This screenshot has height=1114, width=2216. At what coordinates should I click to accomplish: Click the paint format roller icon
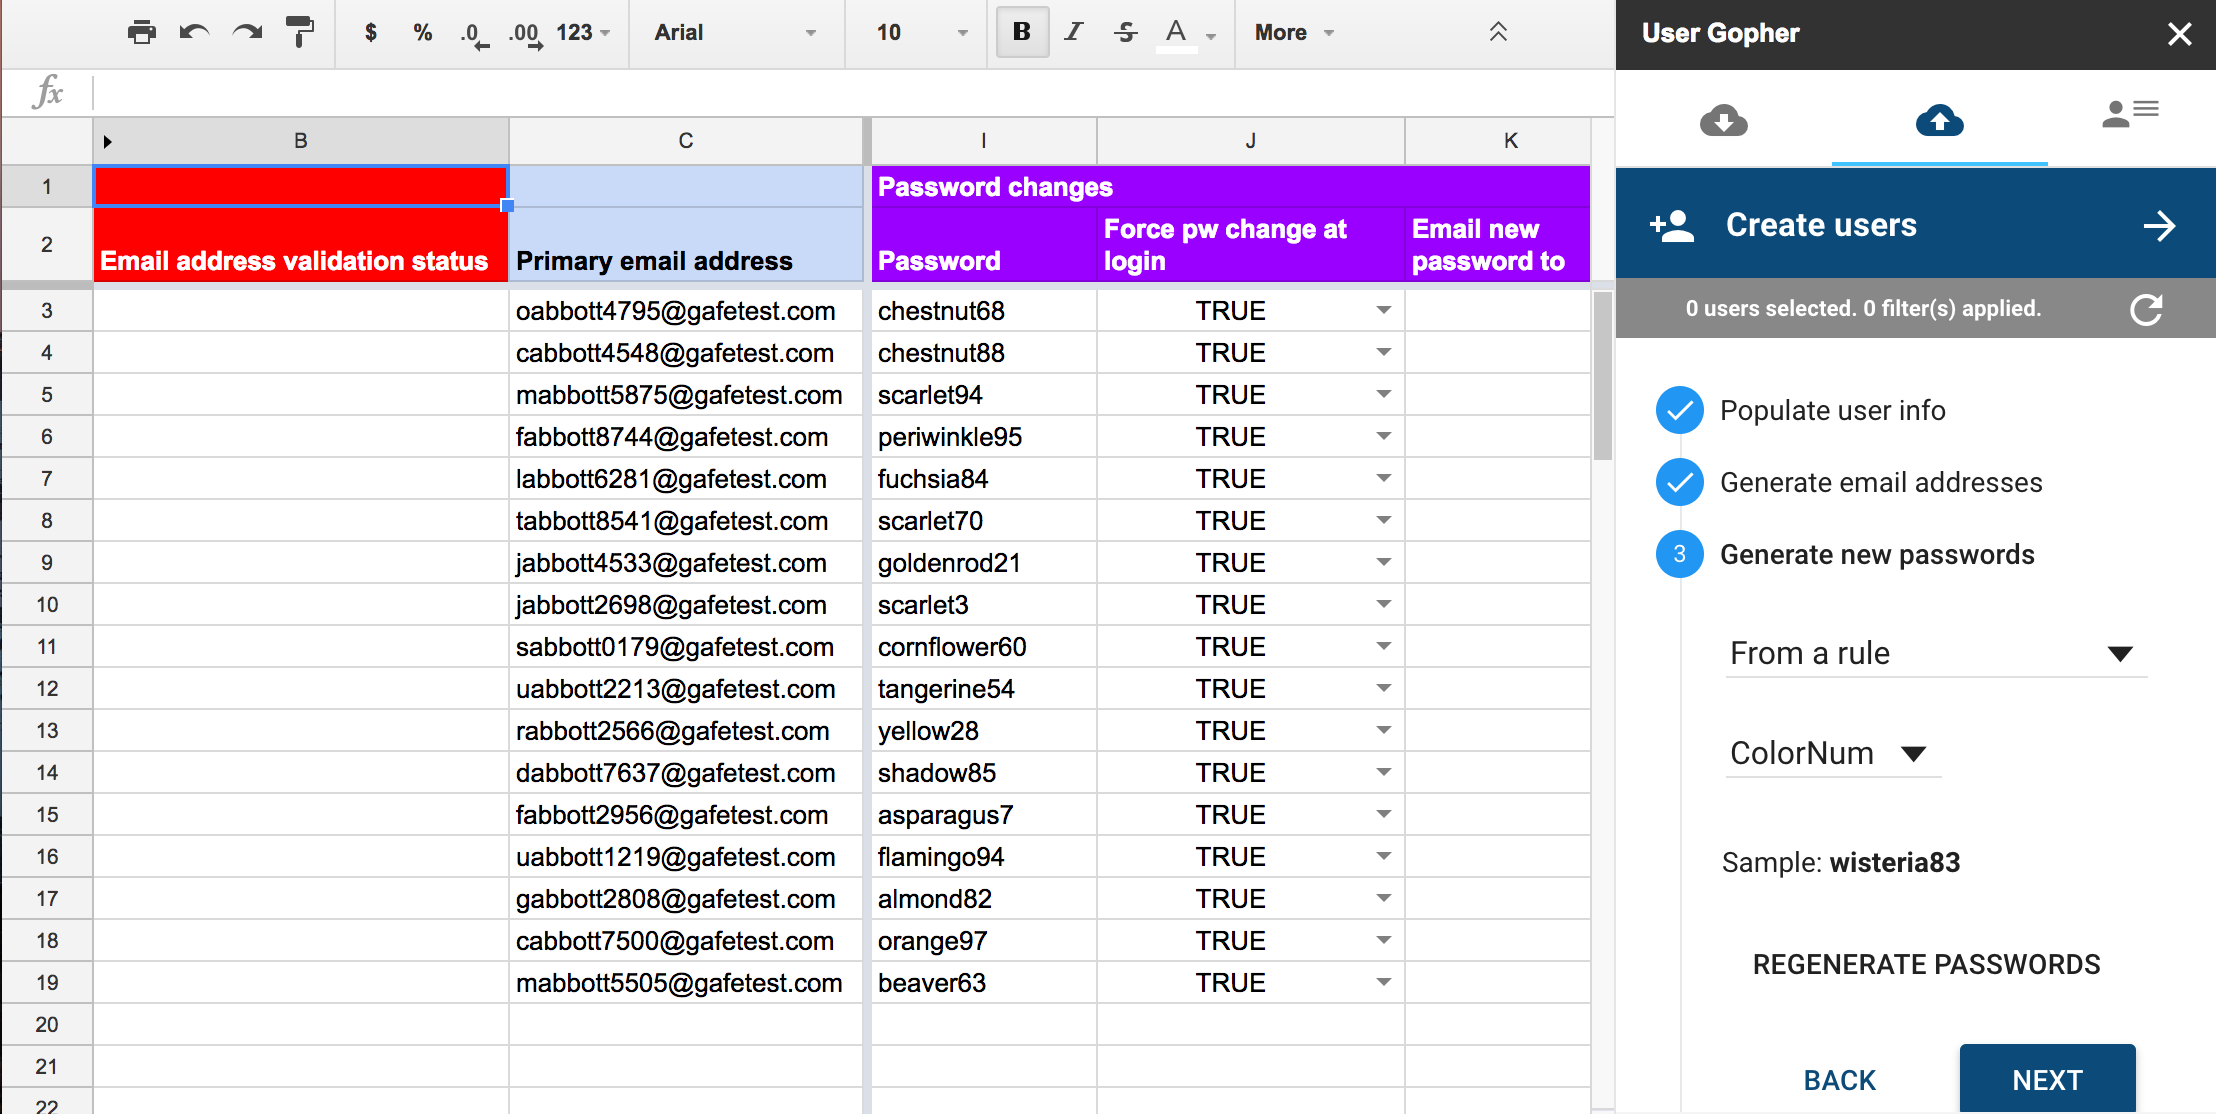(x=299, y=33)
